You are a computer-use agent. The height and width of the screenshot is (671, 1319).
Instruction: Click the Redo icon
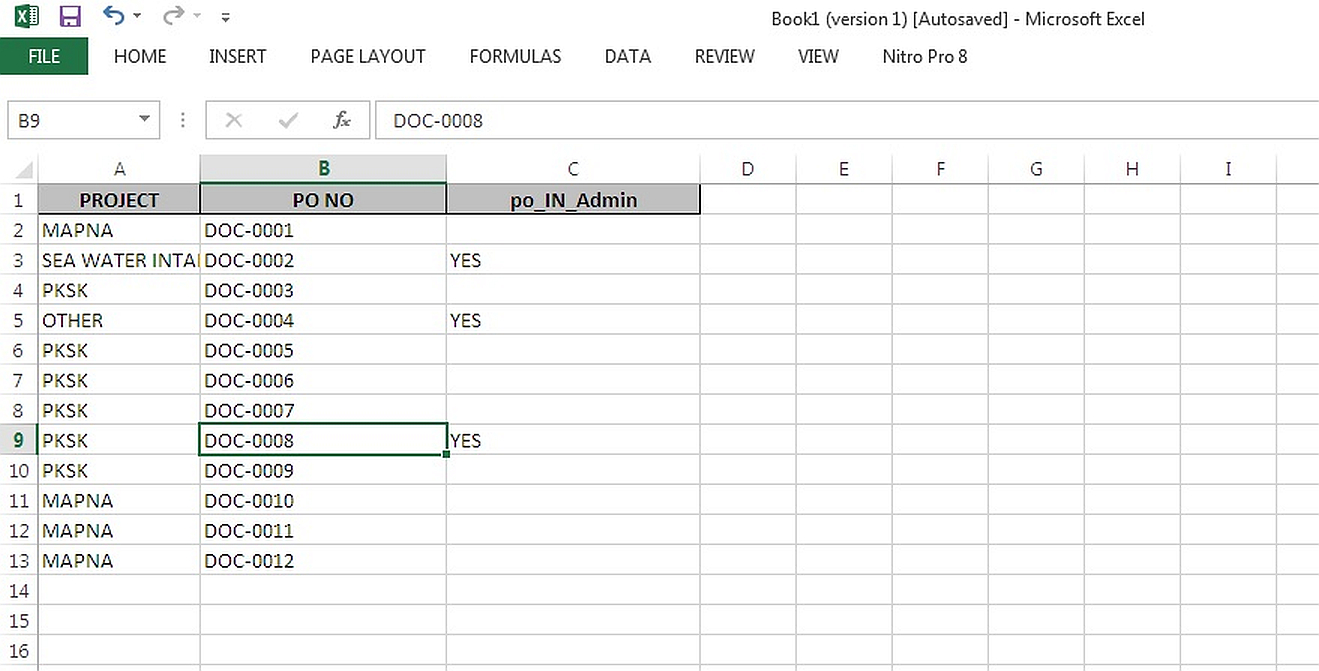[170, 16]
